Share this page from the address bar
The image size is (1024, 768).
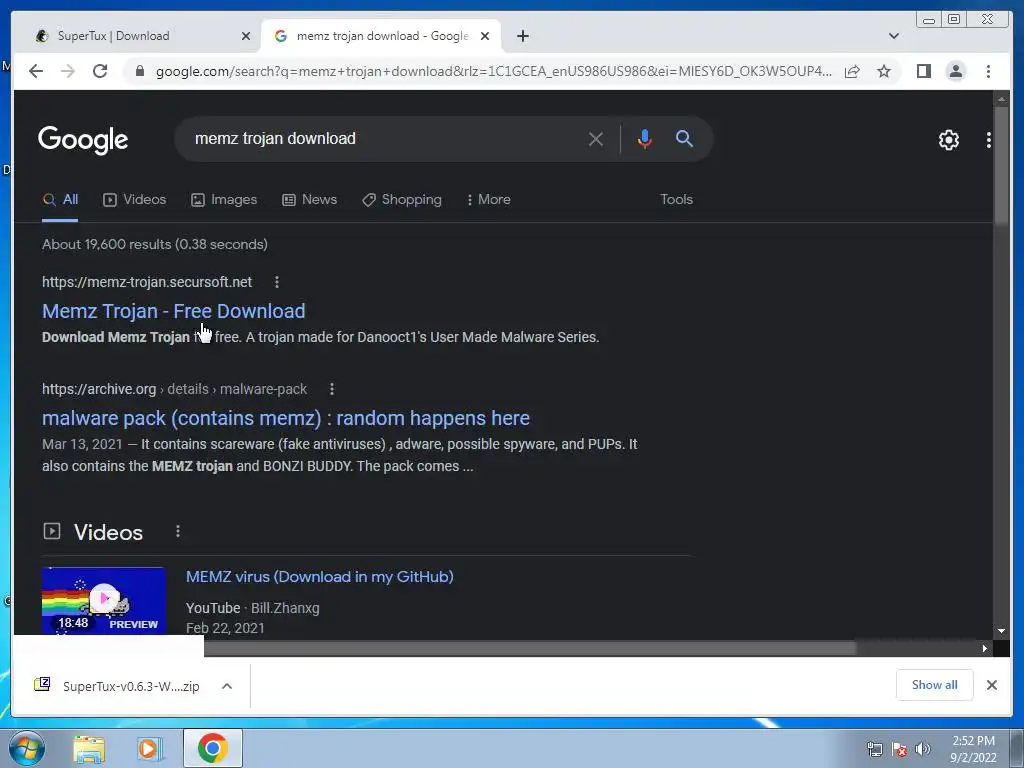[x=852, y=71]
